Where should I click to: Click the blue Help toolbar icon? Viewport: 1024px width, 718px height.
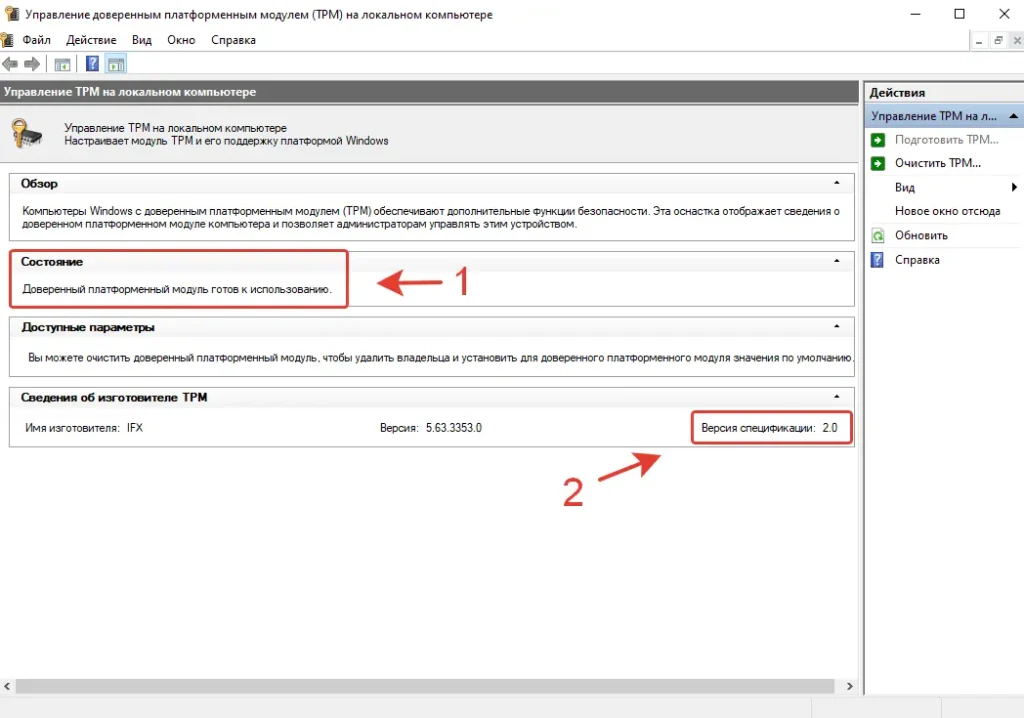tap(92, 64)
